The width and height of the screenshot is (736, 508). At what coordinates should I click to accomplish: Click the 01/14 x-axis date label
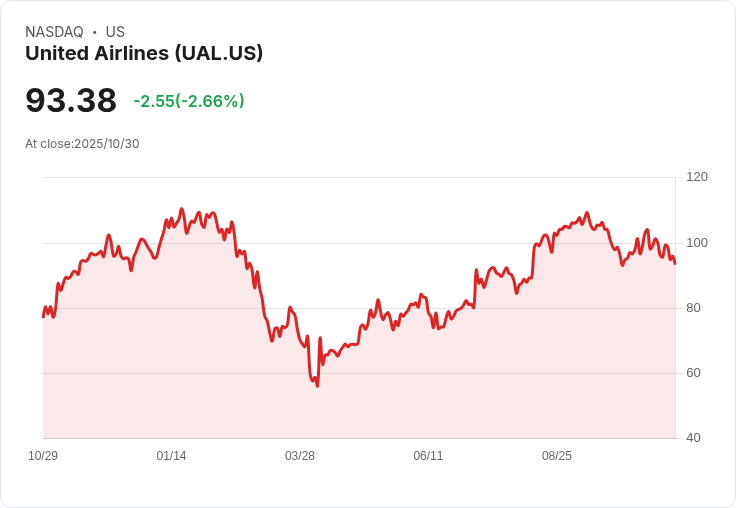click(171, 456)
